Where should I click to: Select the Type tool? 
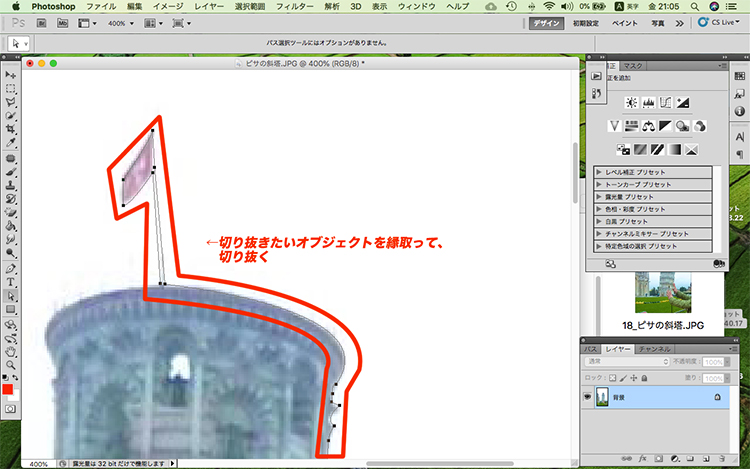[11, 282]
